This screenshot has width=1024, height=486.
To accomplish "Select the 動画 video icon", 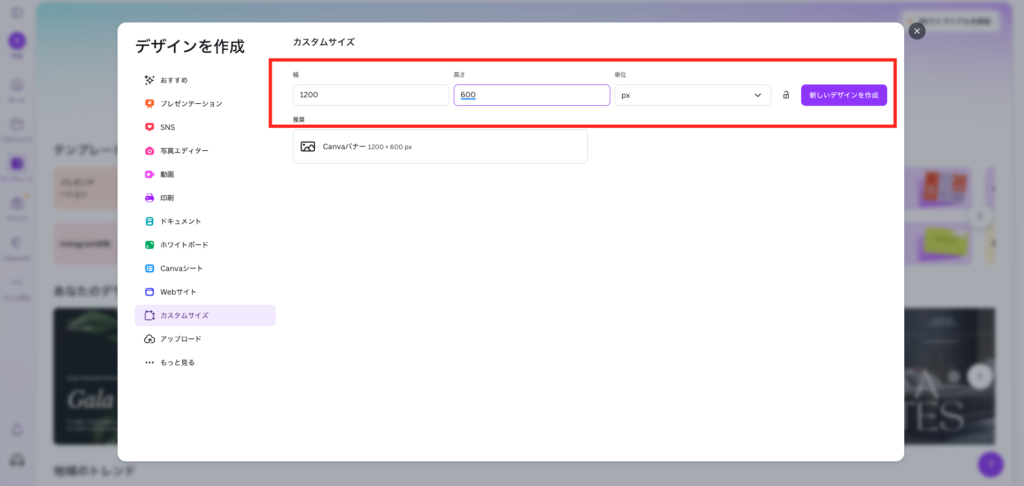I will (x=149, y=174).
